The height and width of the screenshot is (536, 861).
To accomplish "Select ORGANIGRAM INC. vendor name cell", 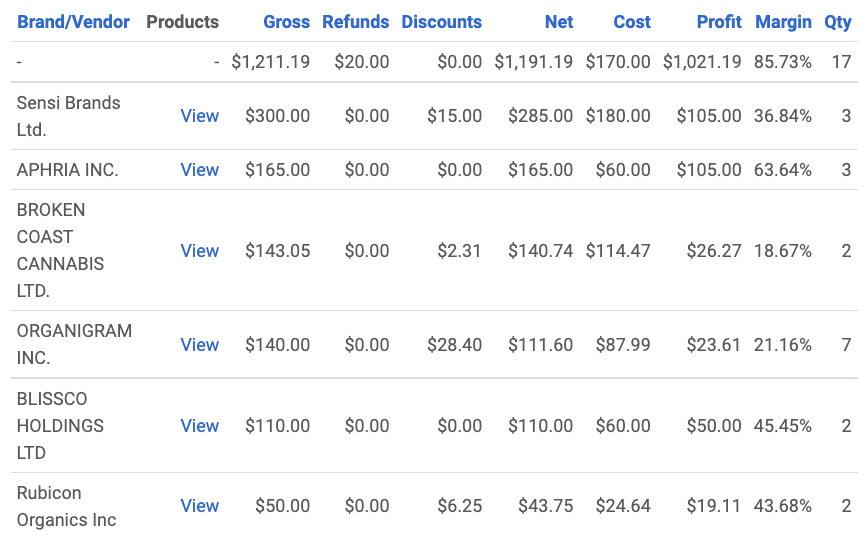I will click(74, 344).
